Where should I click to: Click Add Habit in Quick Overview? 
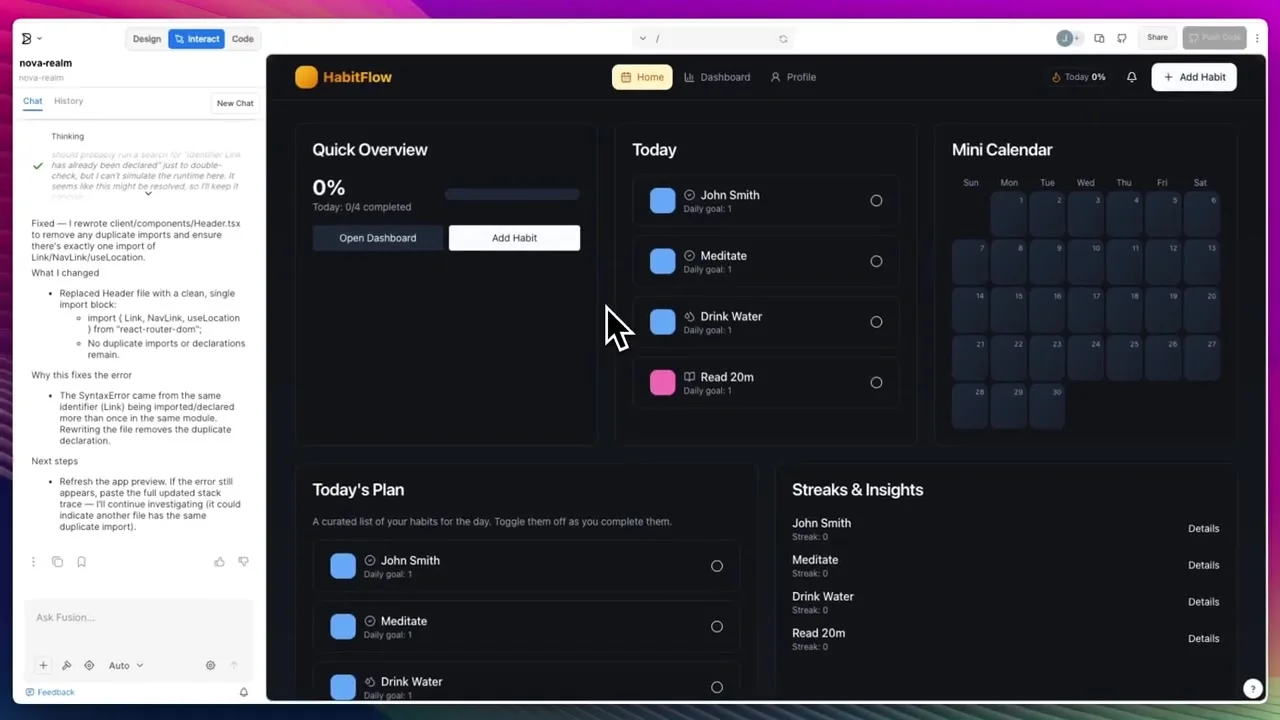[514, 238]
